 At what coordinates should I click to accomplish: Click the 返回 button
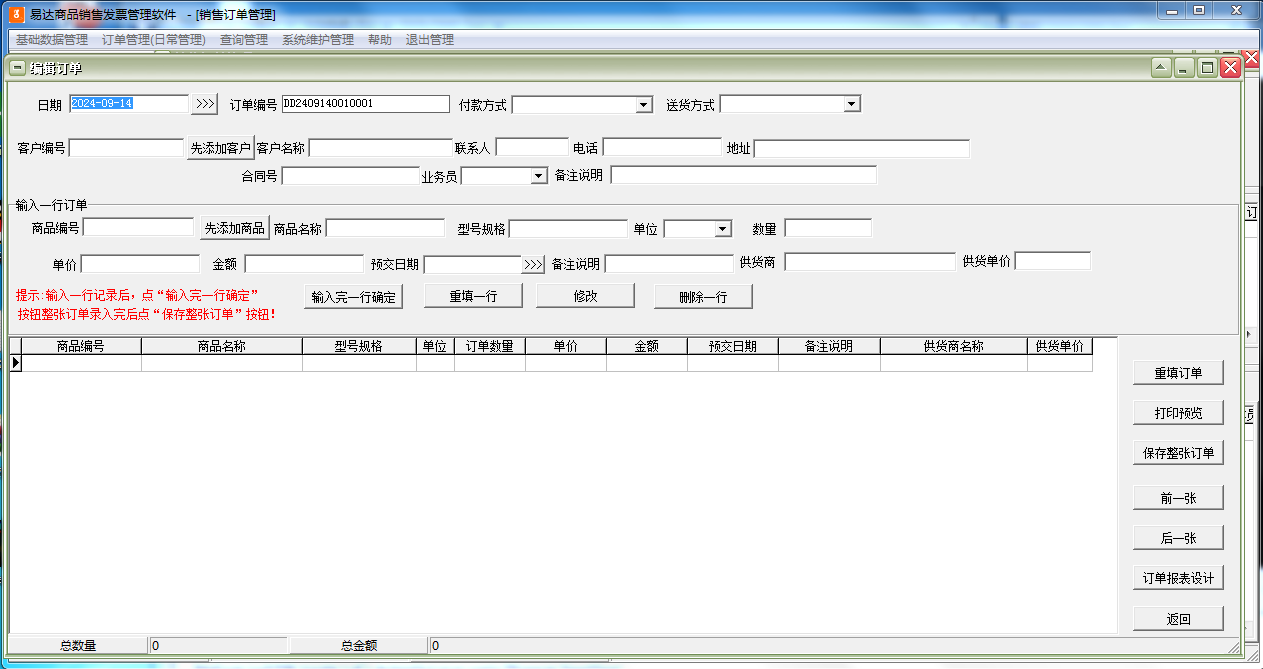click(1178, 619)
